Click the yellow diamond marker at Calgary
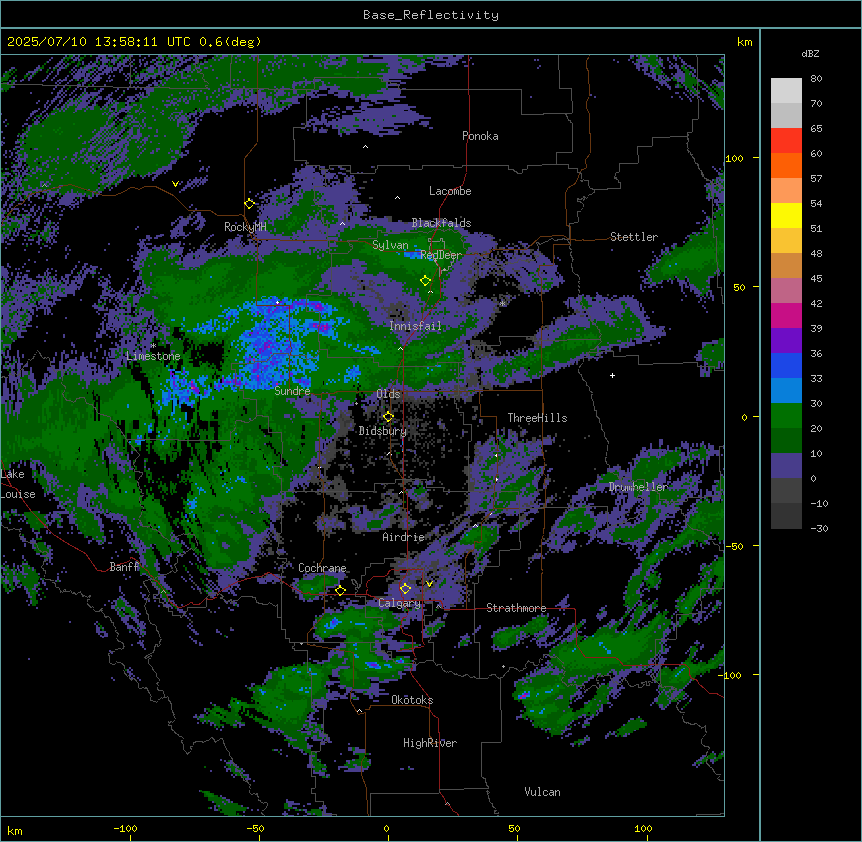This screenshot has width=862, height=842. [x=405, y=588]
